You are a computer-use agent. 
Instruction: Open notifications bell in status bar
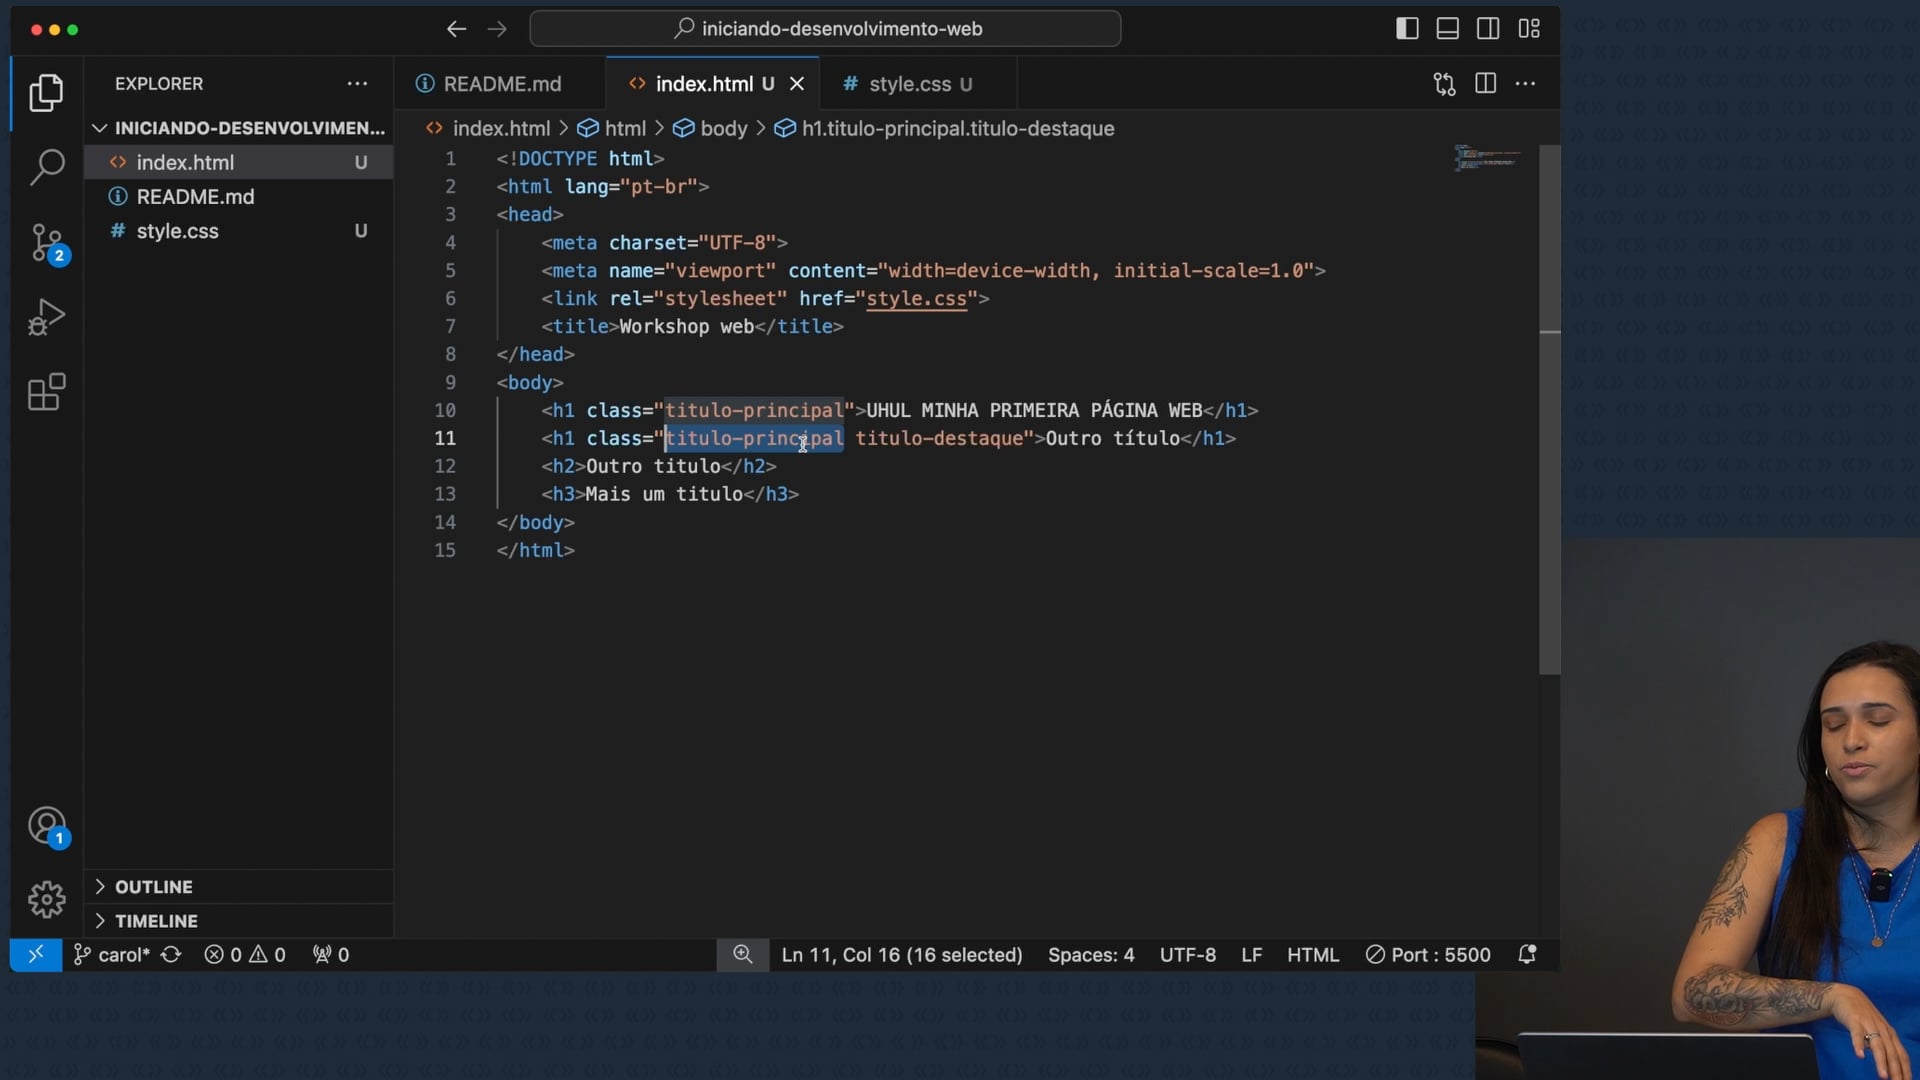[1527, 954]
